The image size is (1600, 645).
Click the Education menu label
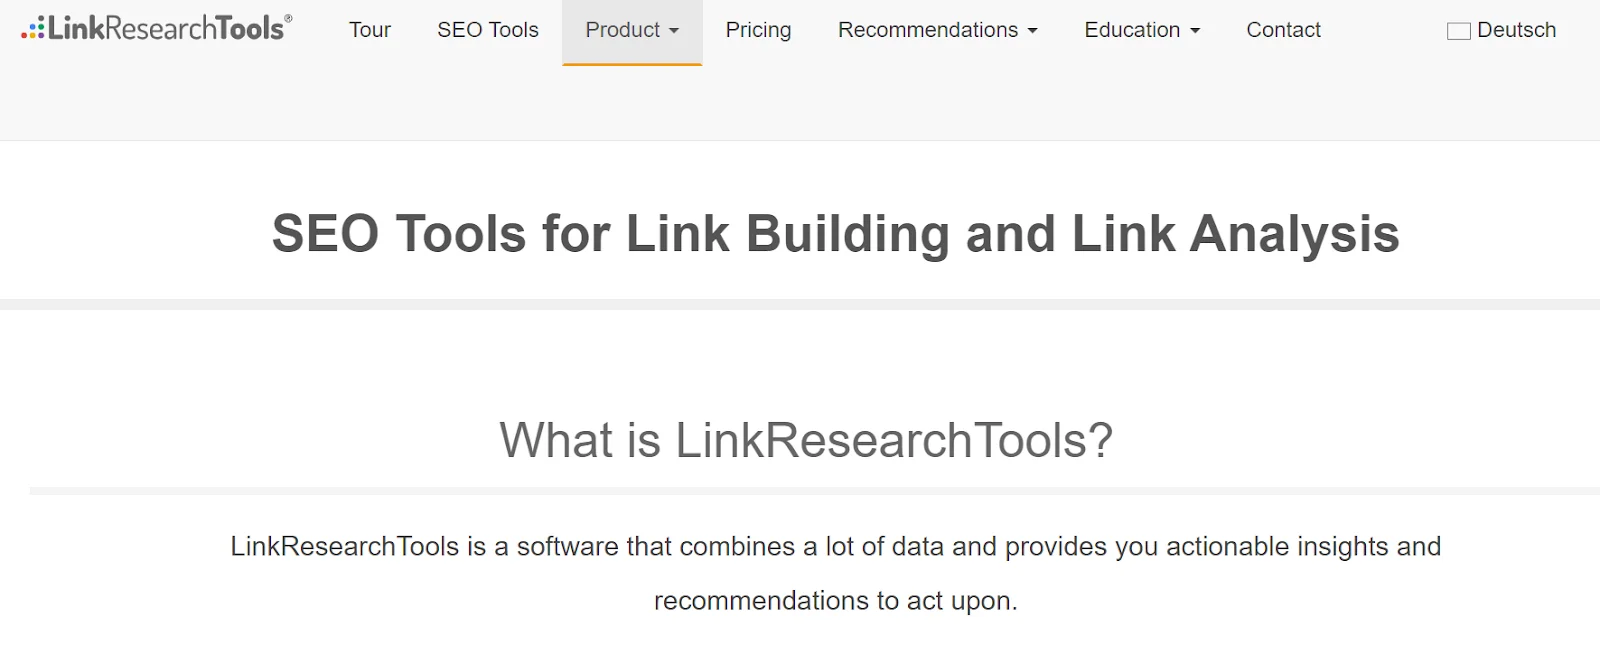coord(1132,30)
